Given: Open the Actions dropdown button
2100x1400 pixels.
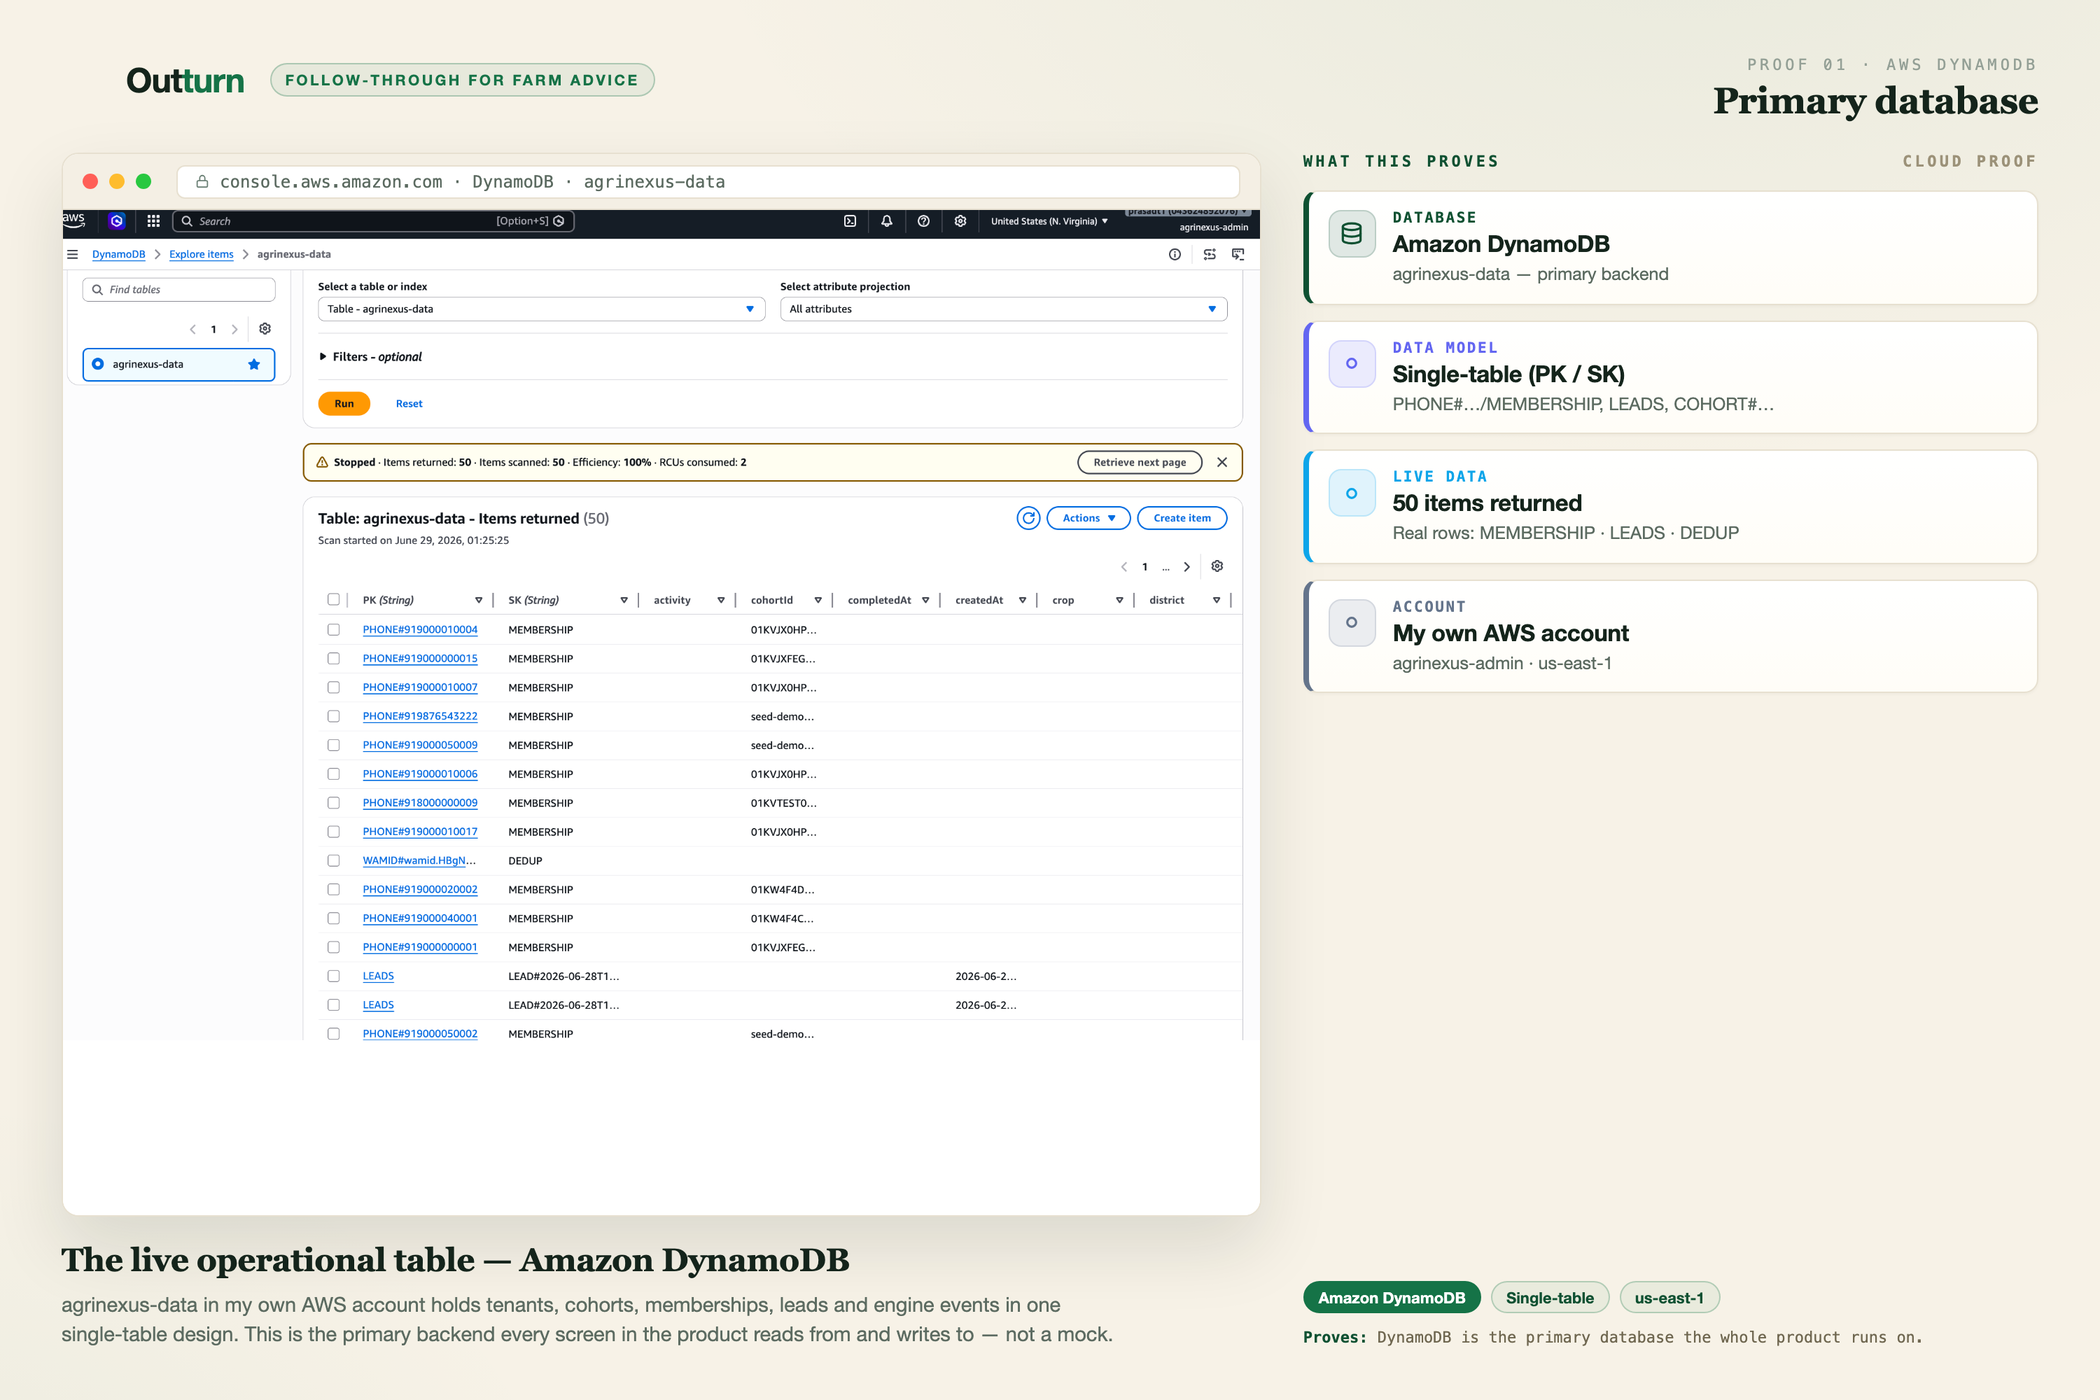Looking at the screenshot, I should pyautogui.click(x=1088, y=518).
